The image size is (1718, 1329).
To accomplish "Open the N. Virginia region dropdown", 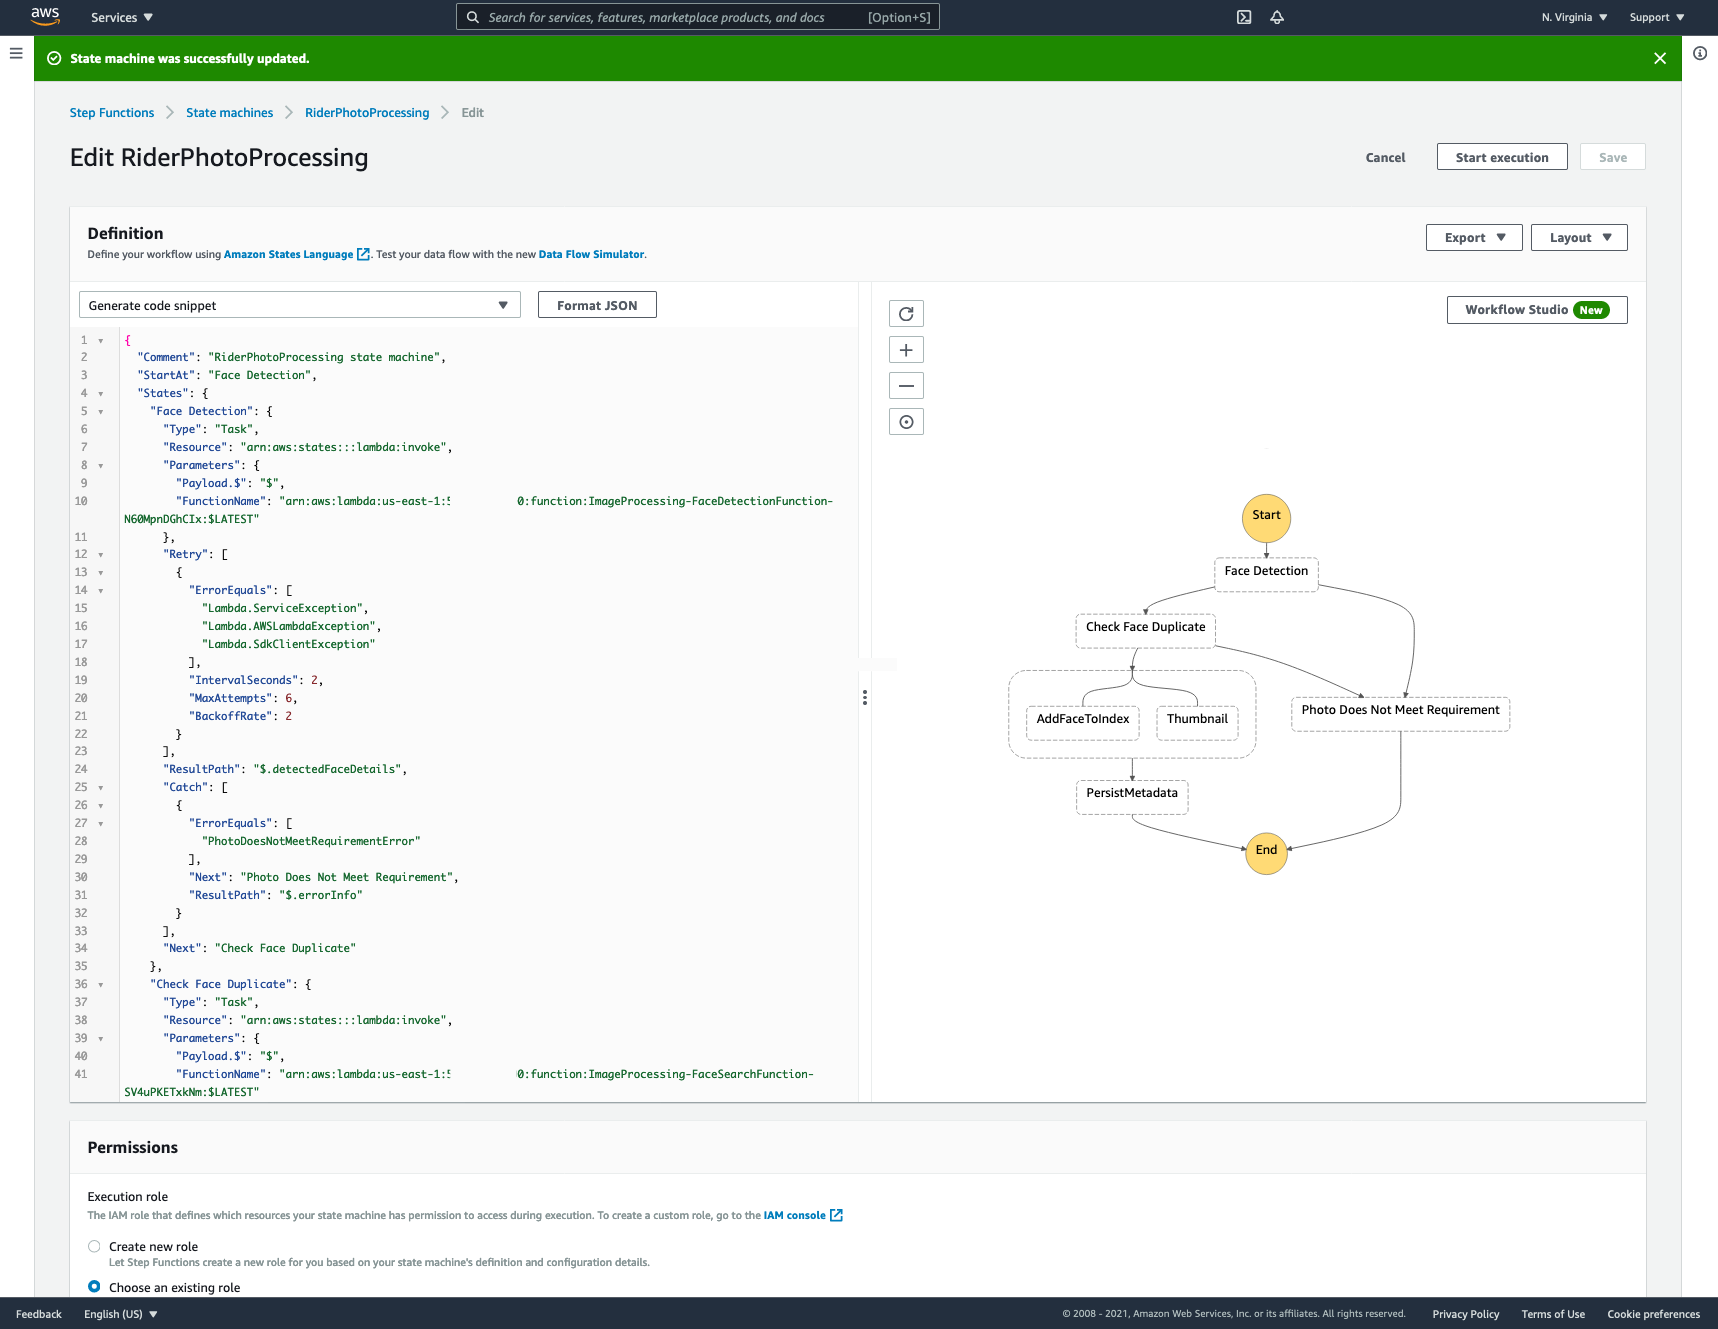I will (x=1574, y=17).
